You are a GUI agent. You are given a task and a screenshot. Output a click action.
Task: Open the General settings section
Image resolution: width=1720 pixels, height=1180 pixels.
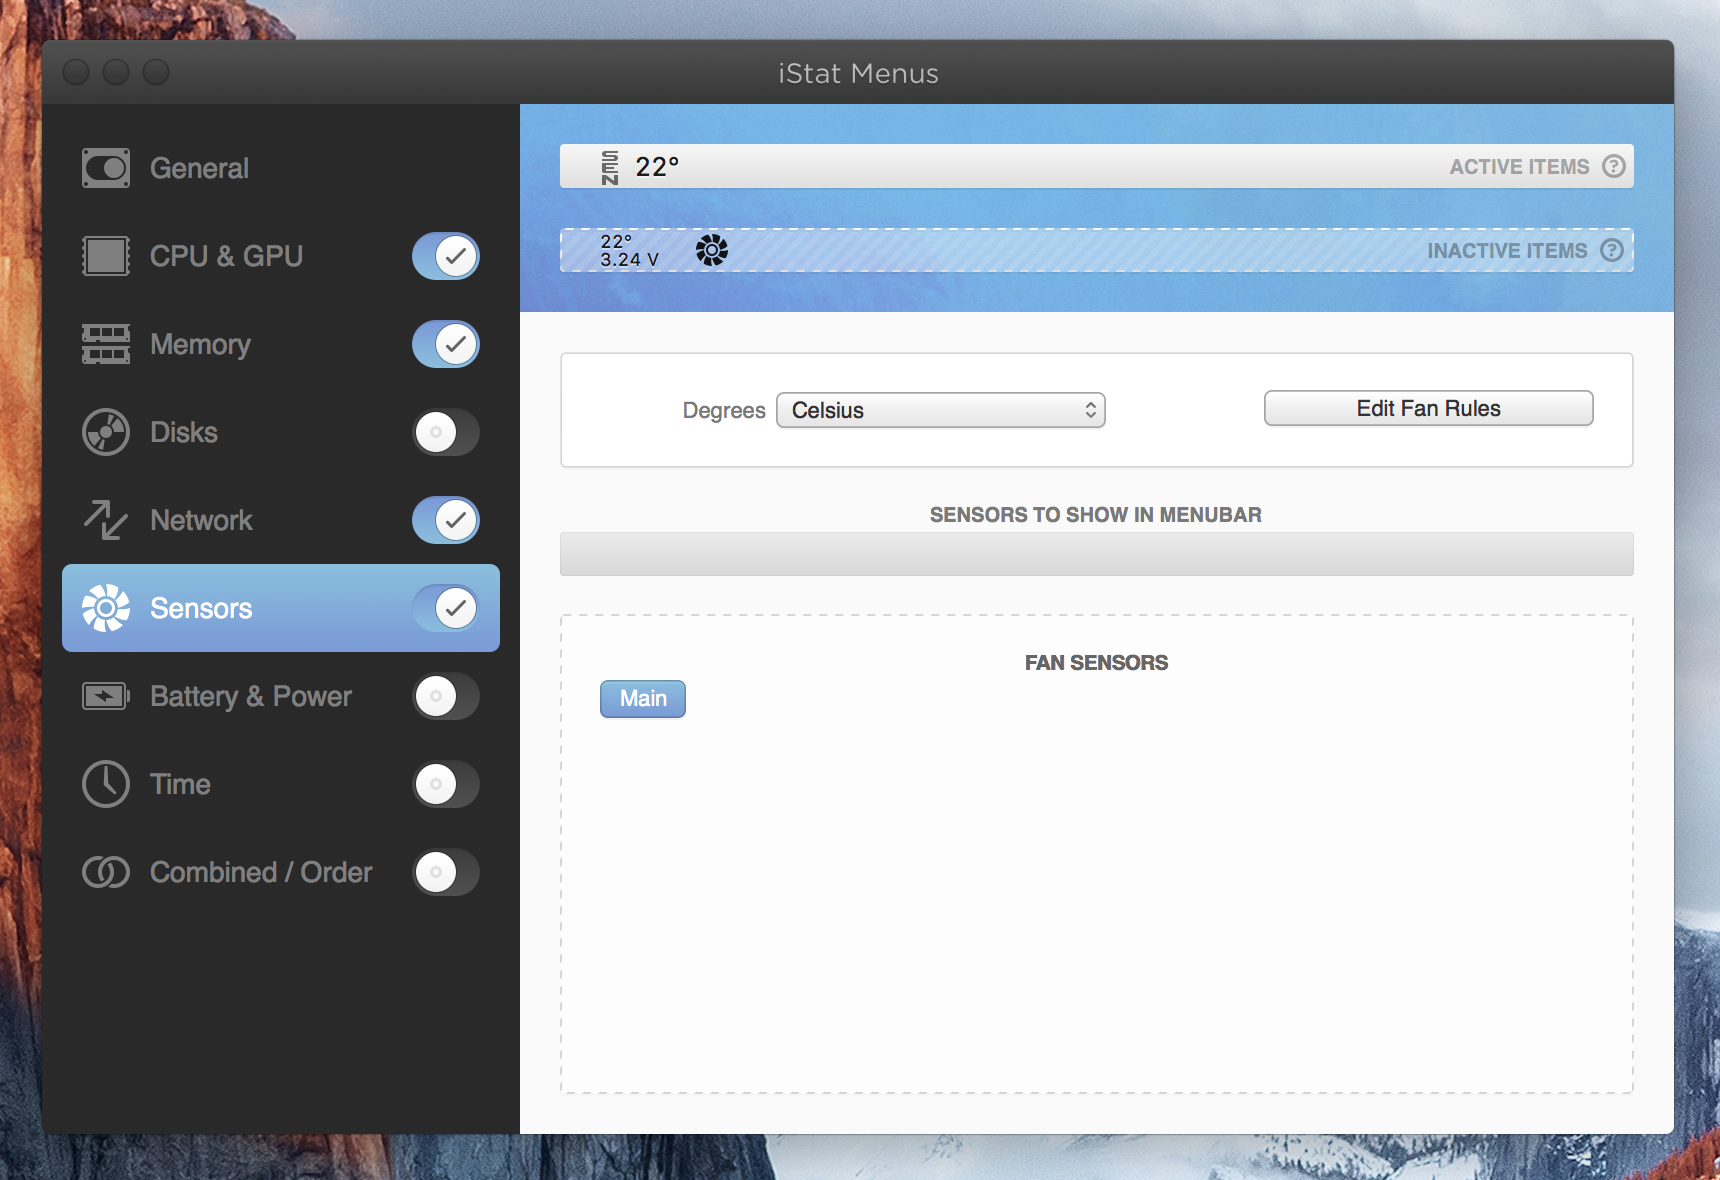tap(199, 168)
